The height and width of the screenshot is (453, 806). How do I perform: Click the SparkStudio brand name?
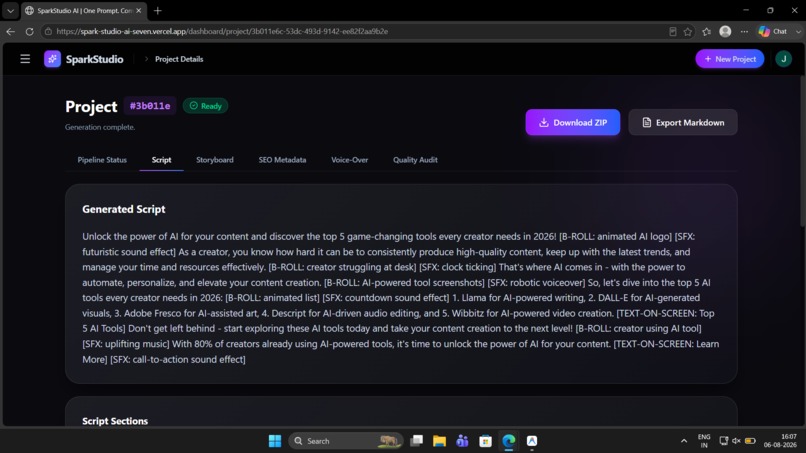[x=95, y=59]
